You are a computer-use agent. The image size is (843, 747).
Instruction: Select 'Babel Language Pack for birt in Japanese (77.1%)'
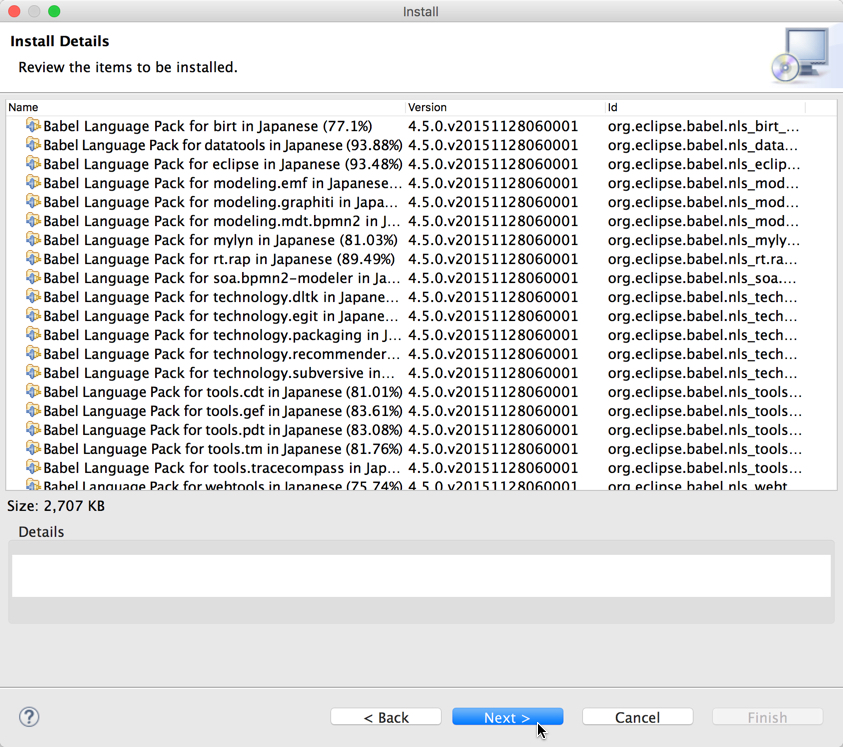pos(208,126)
